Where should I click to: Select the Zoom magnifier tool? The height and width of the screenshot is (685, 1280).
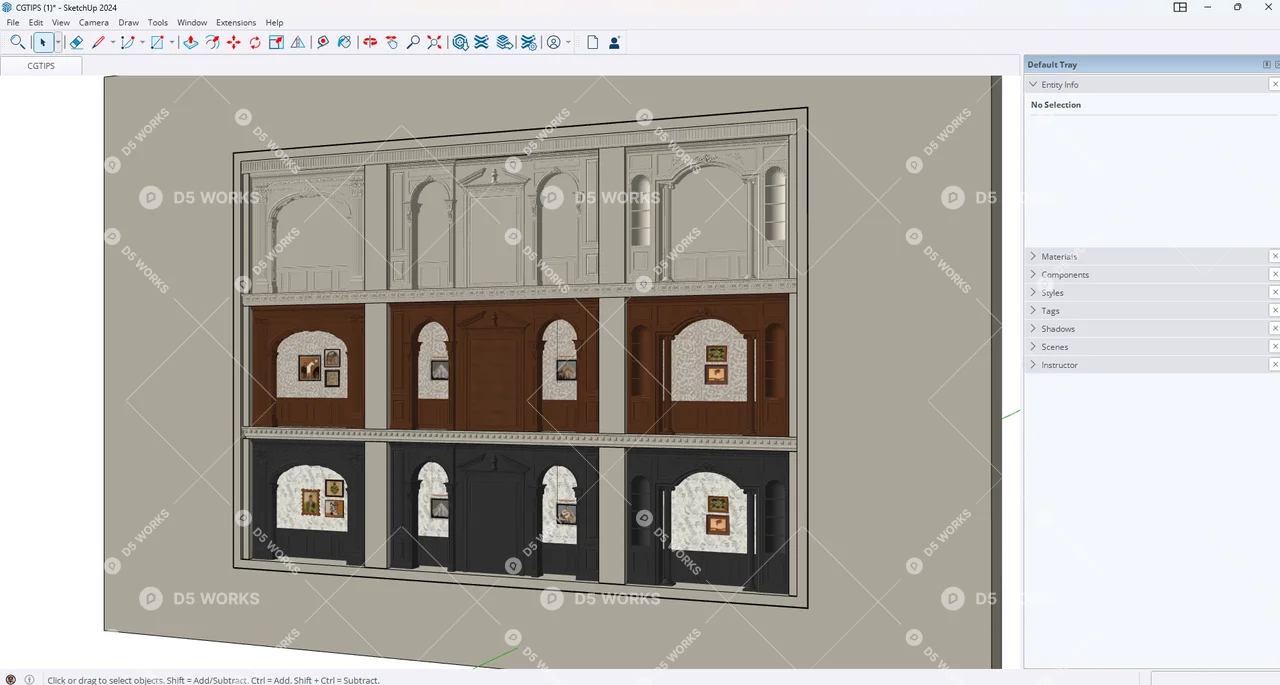click(x=412, y=42)
